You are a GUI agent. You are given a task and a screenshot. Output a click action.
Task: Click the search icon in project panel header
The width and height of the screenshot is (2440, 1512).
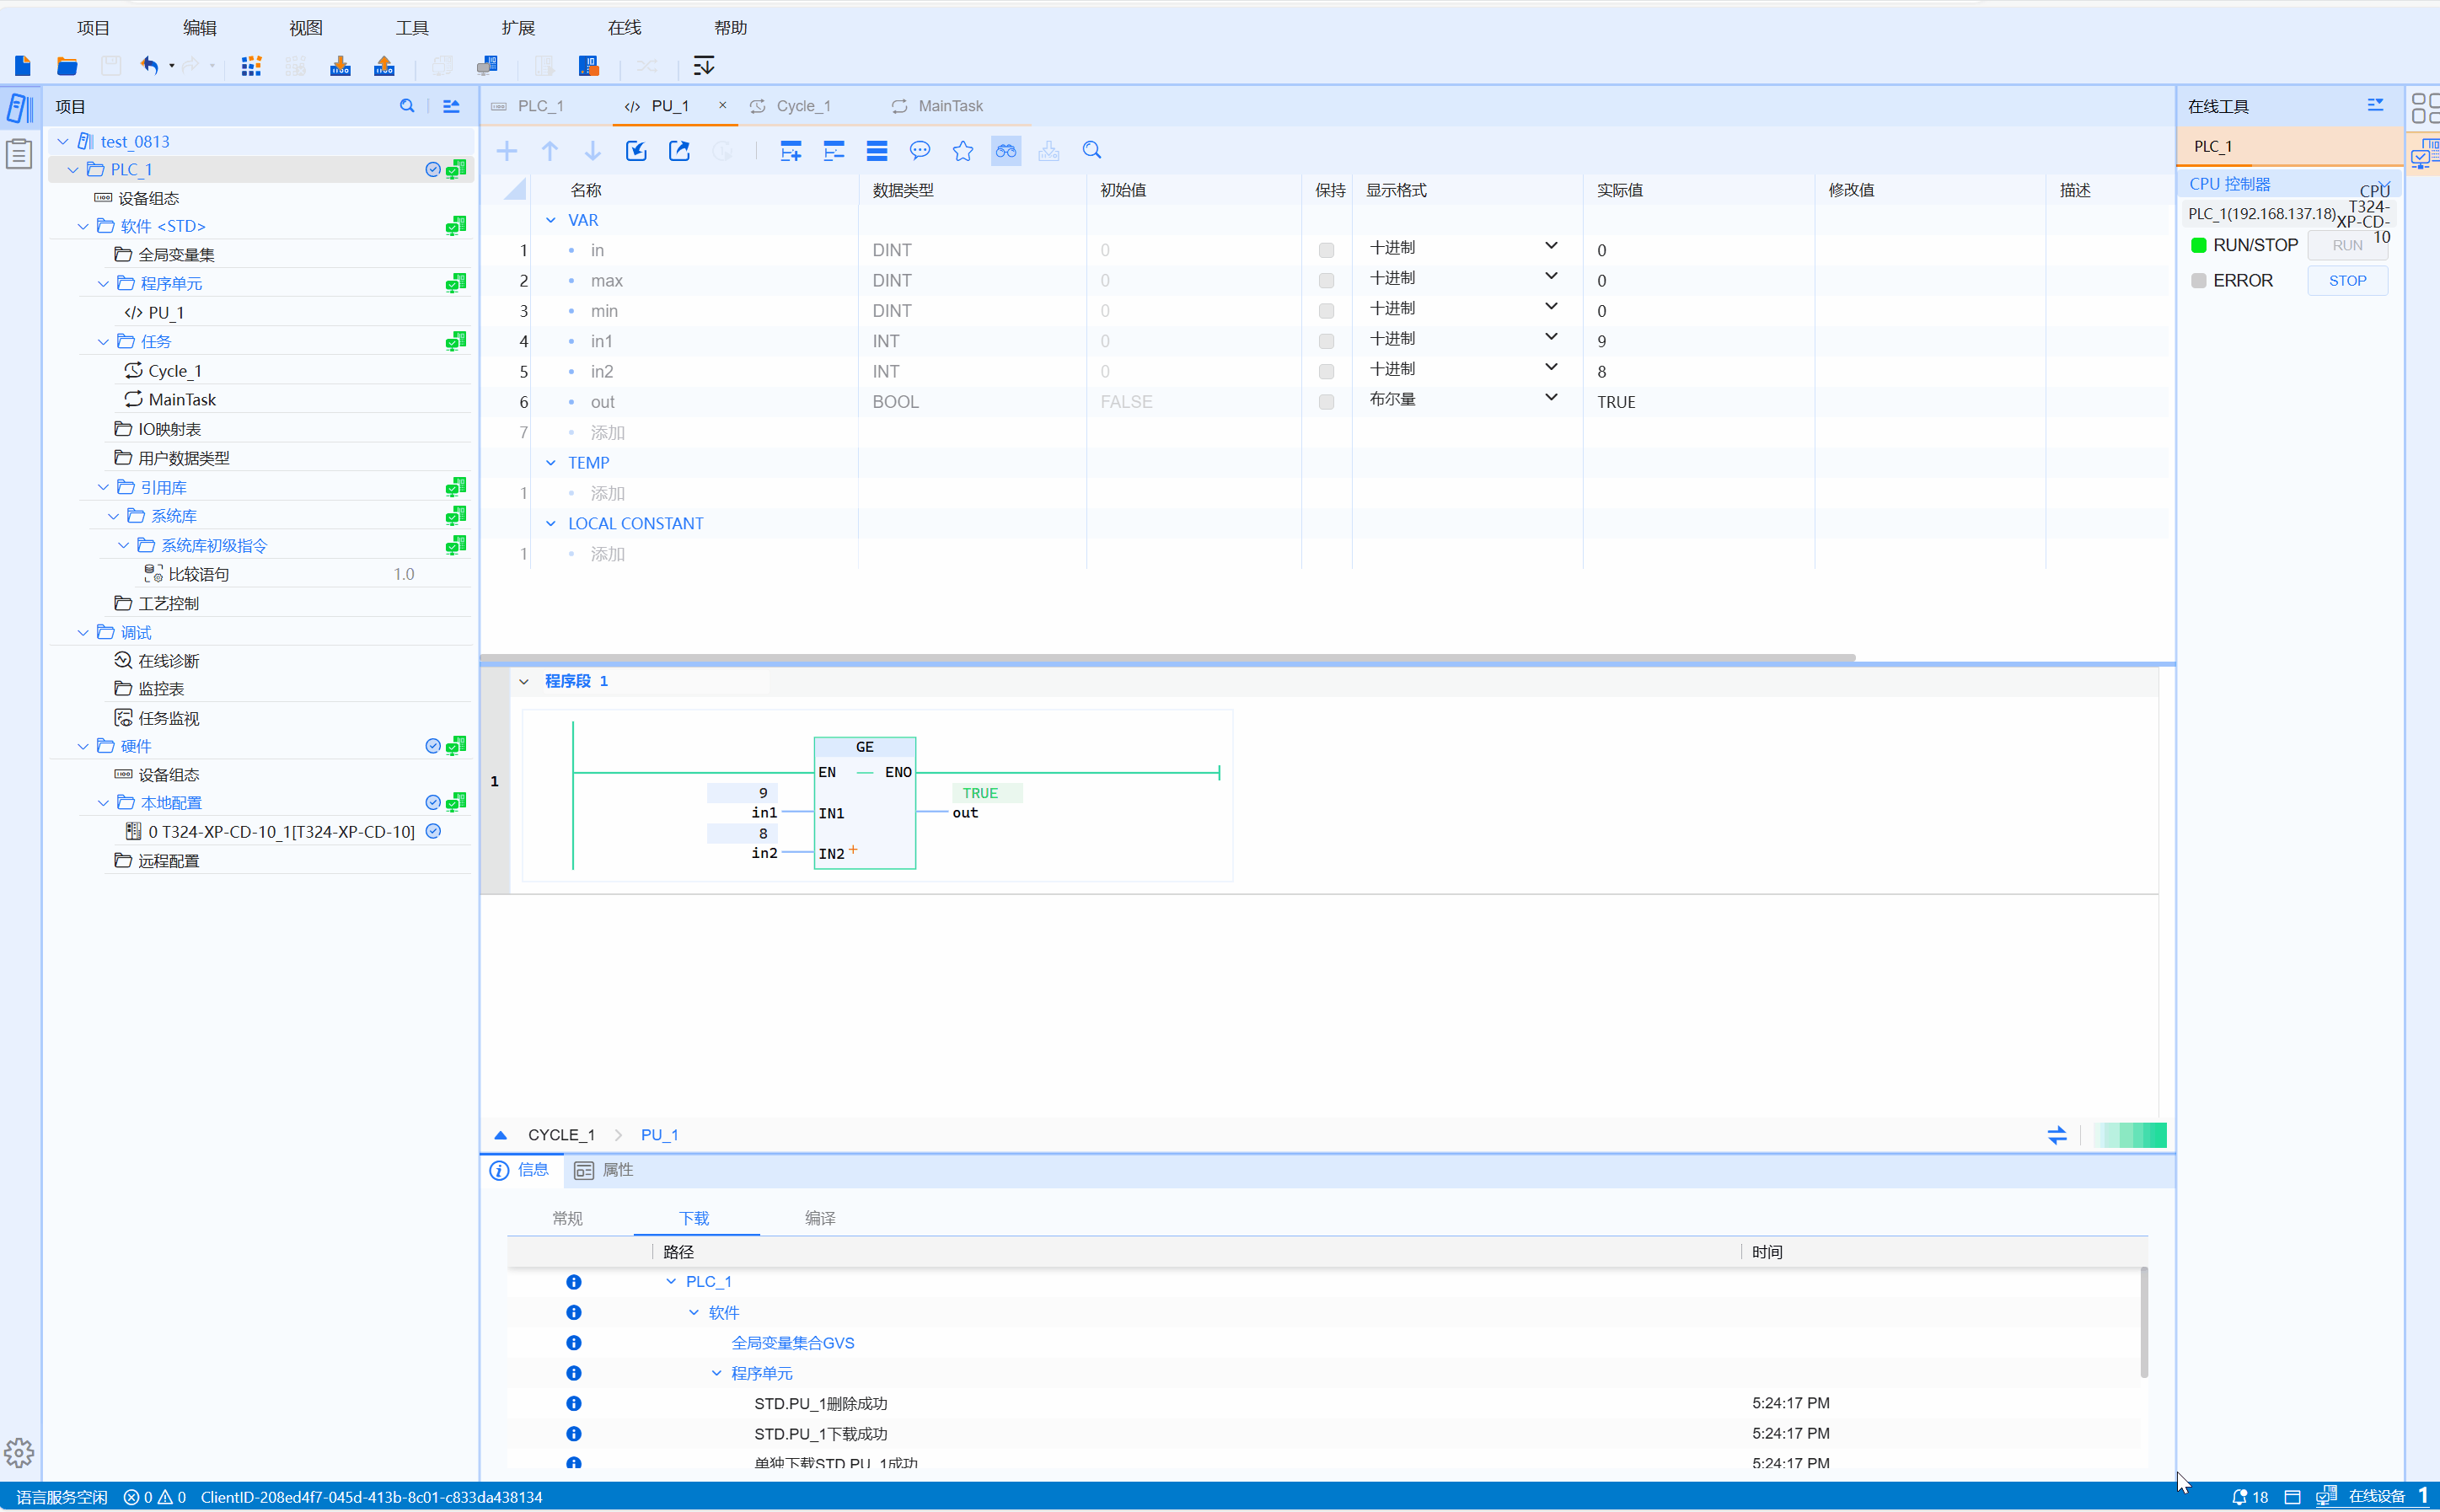[407, 106]
